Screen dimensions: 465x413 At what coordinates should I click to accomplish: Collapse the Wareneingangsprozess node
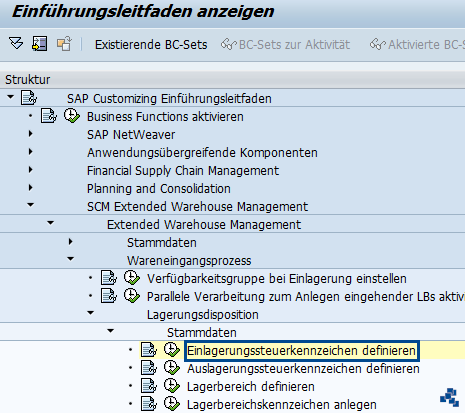pyautogui.click(x=71, y=259)
